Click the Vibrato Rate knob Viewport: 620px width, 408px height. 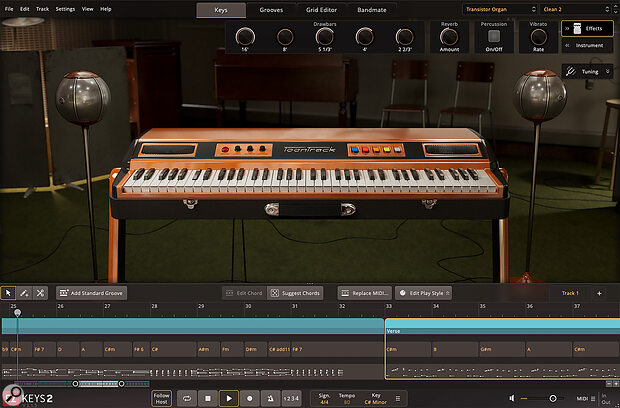tap(538, 37)
